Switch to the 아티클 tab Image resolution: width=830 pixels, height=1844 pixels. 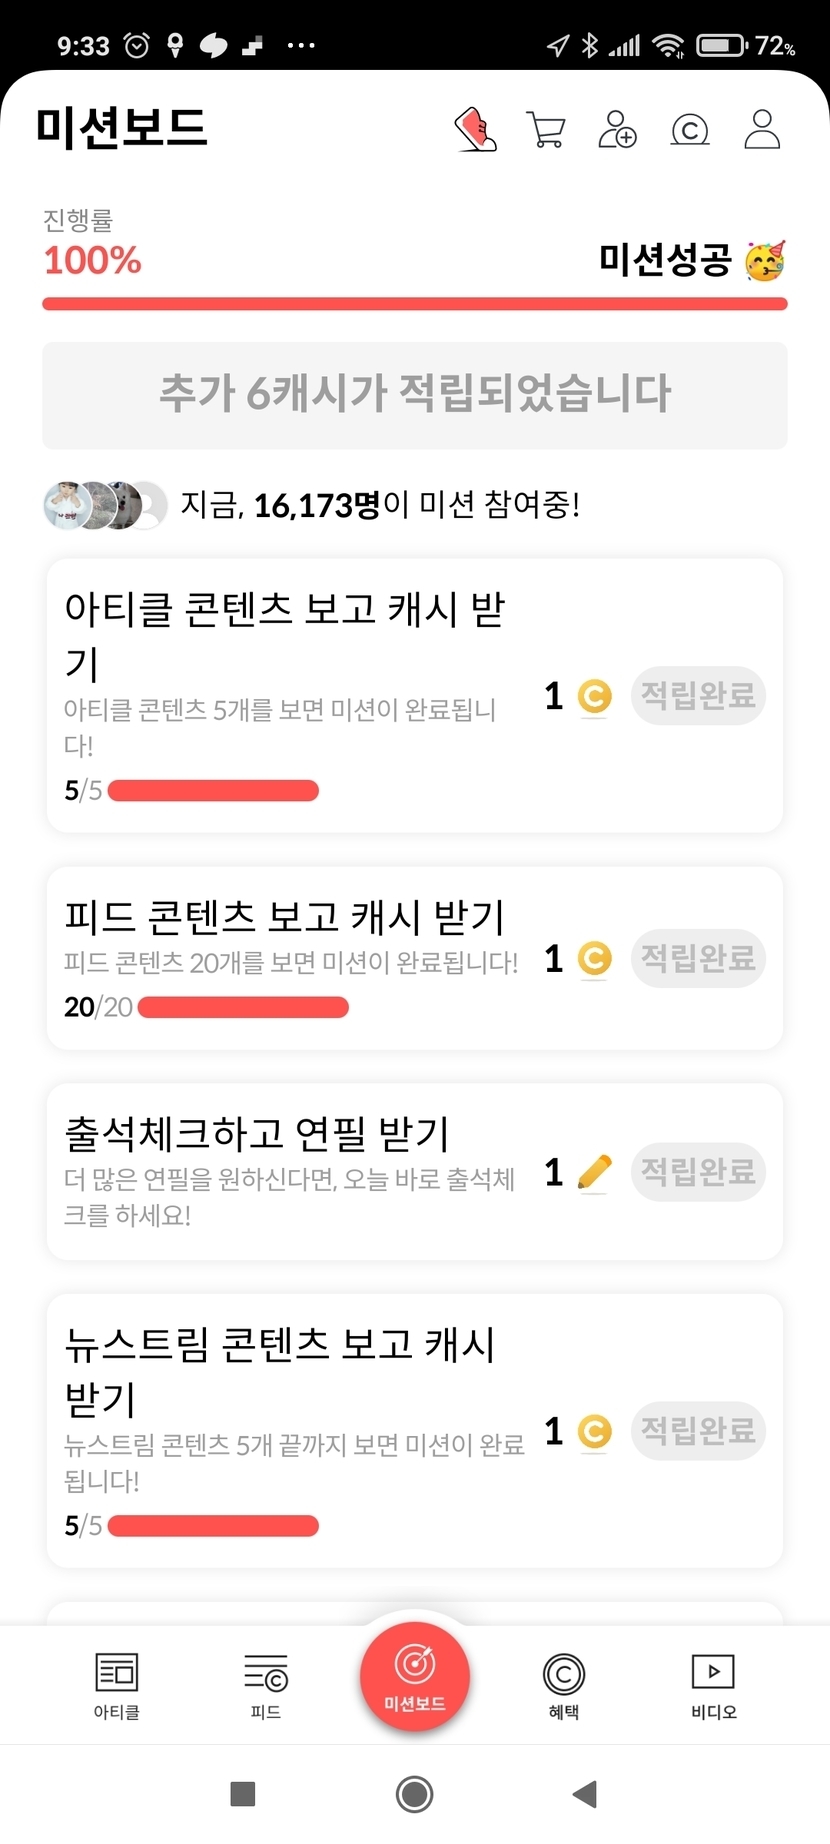117,1686
